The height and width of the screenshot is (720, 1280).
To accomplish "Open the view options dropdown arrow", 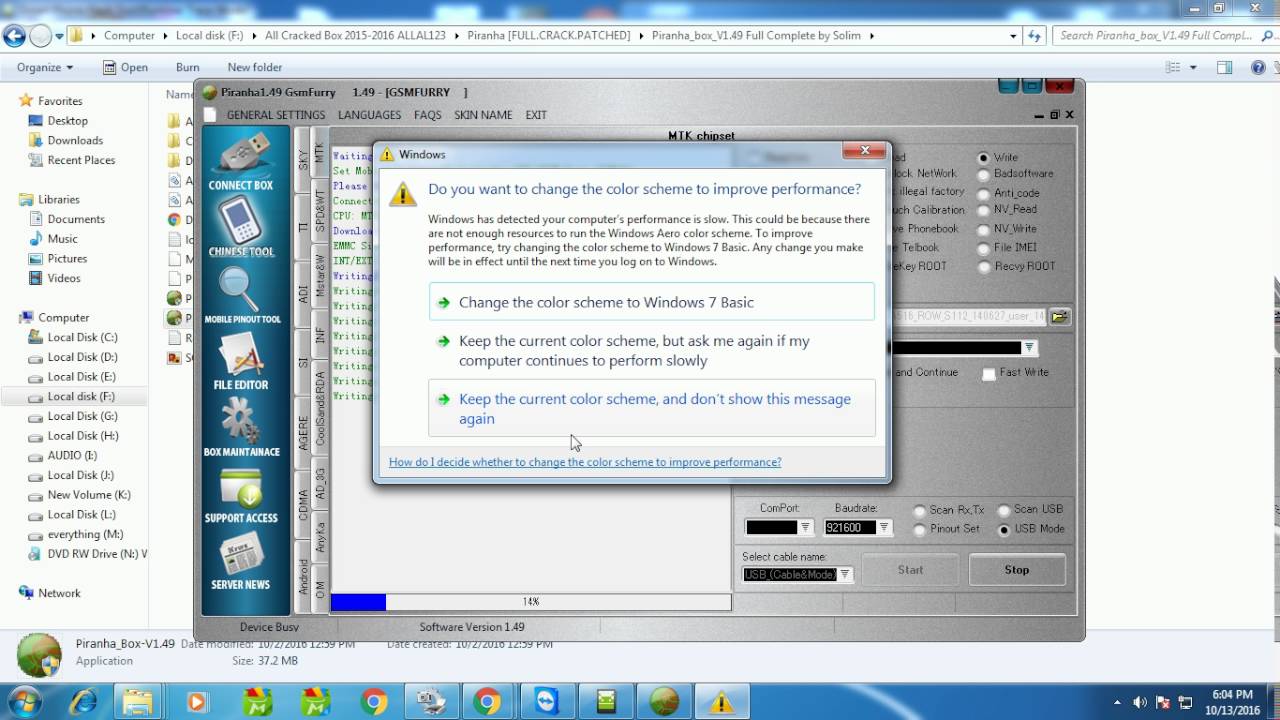I will [x=1193, y=67].
